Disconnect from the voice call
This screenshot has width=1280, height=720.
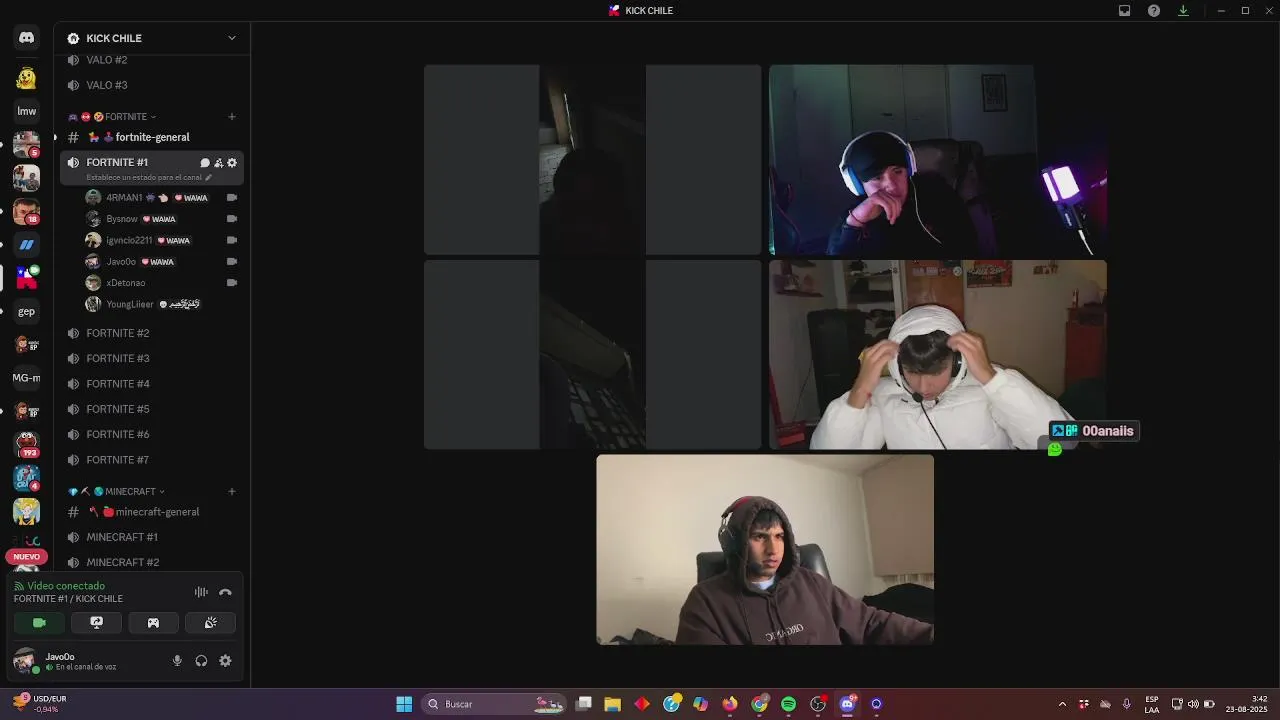(225, 592)
